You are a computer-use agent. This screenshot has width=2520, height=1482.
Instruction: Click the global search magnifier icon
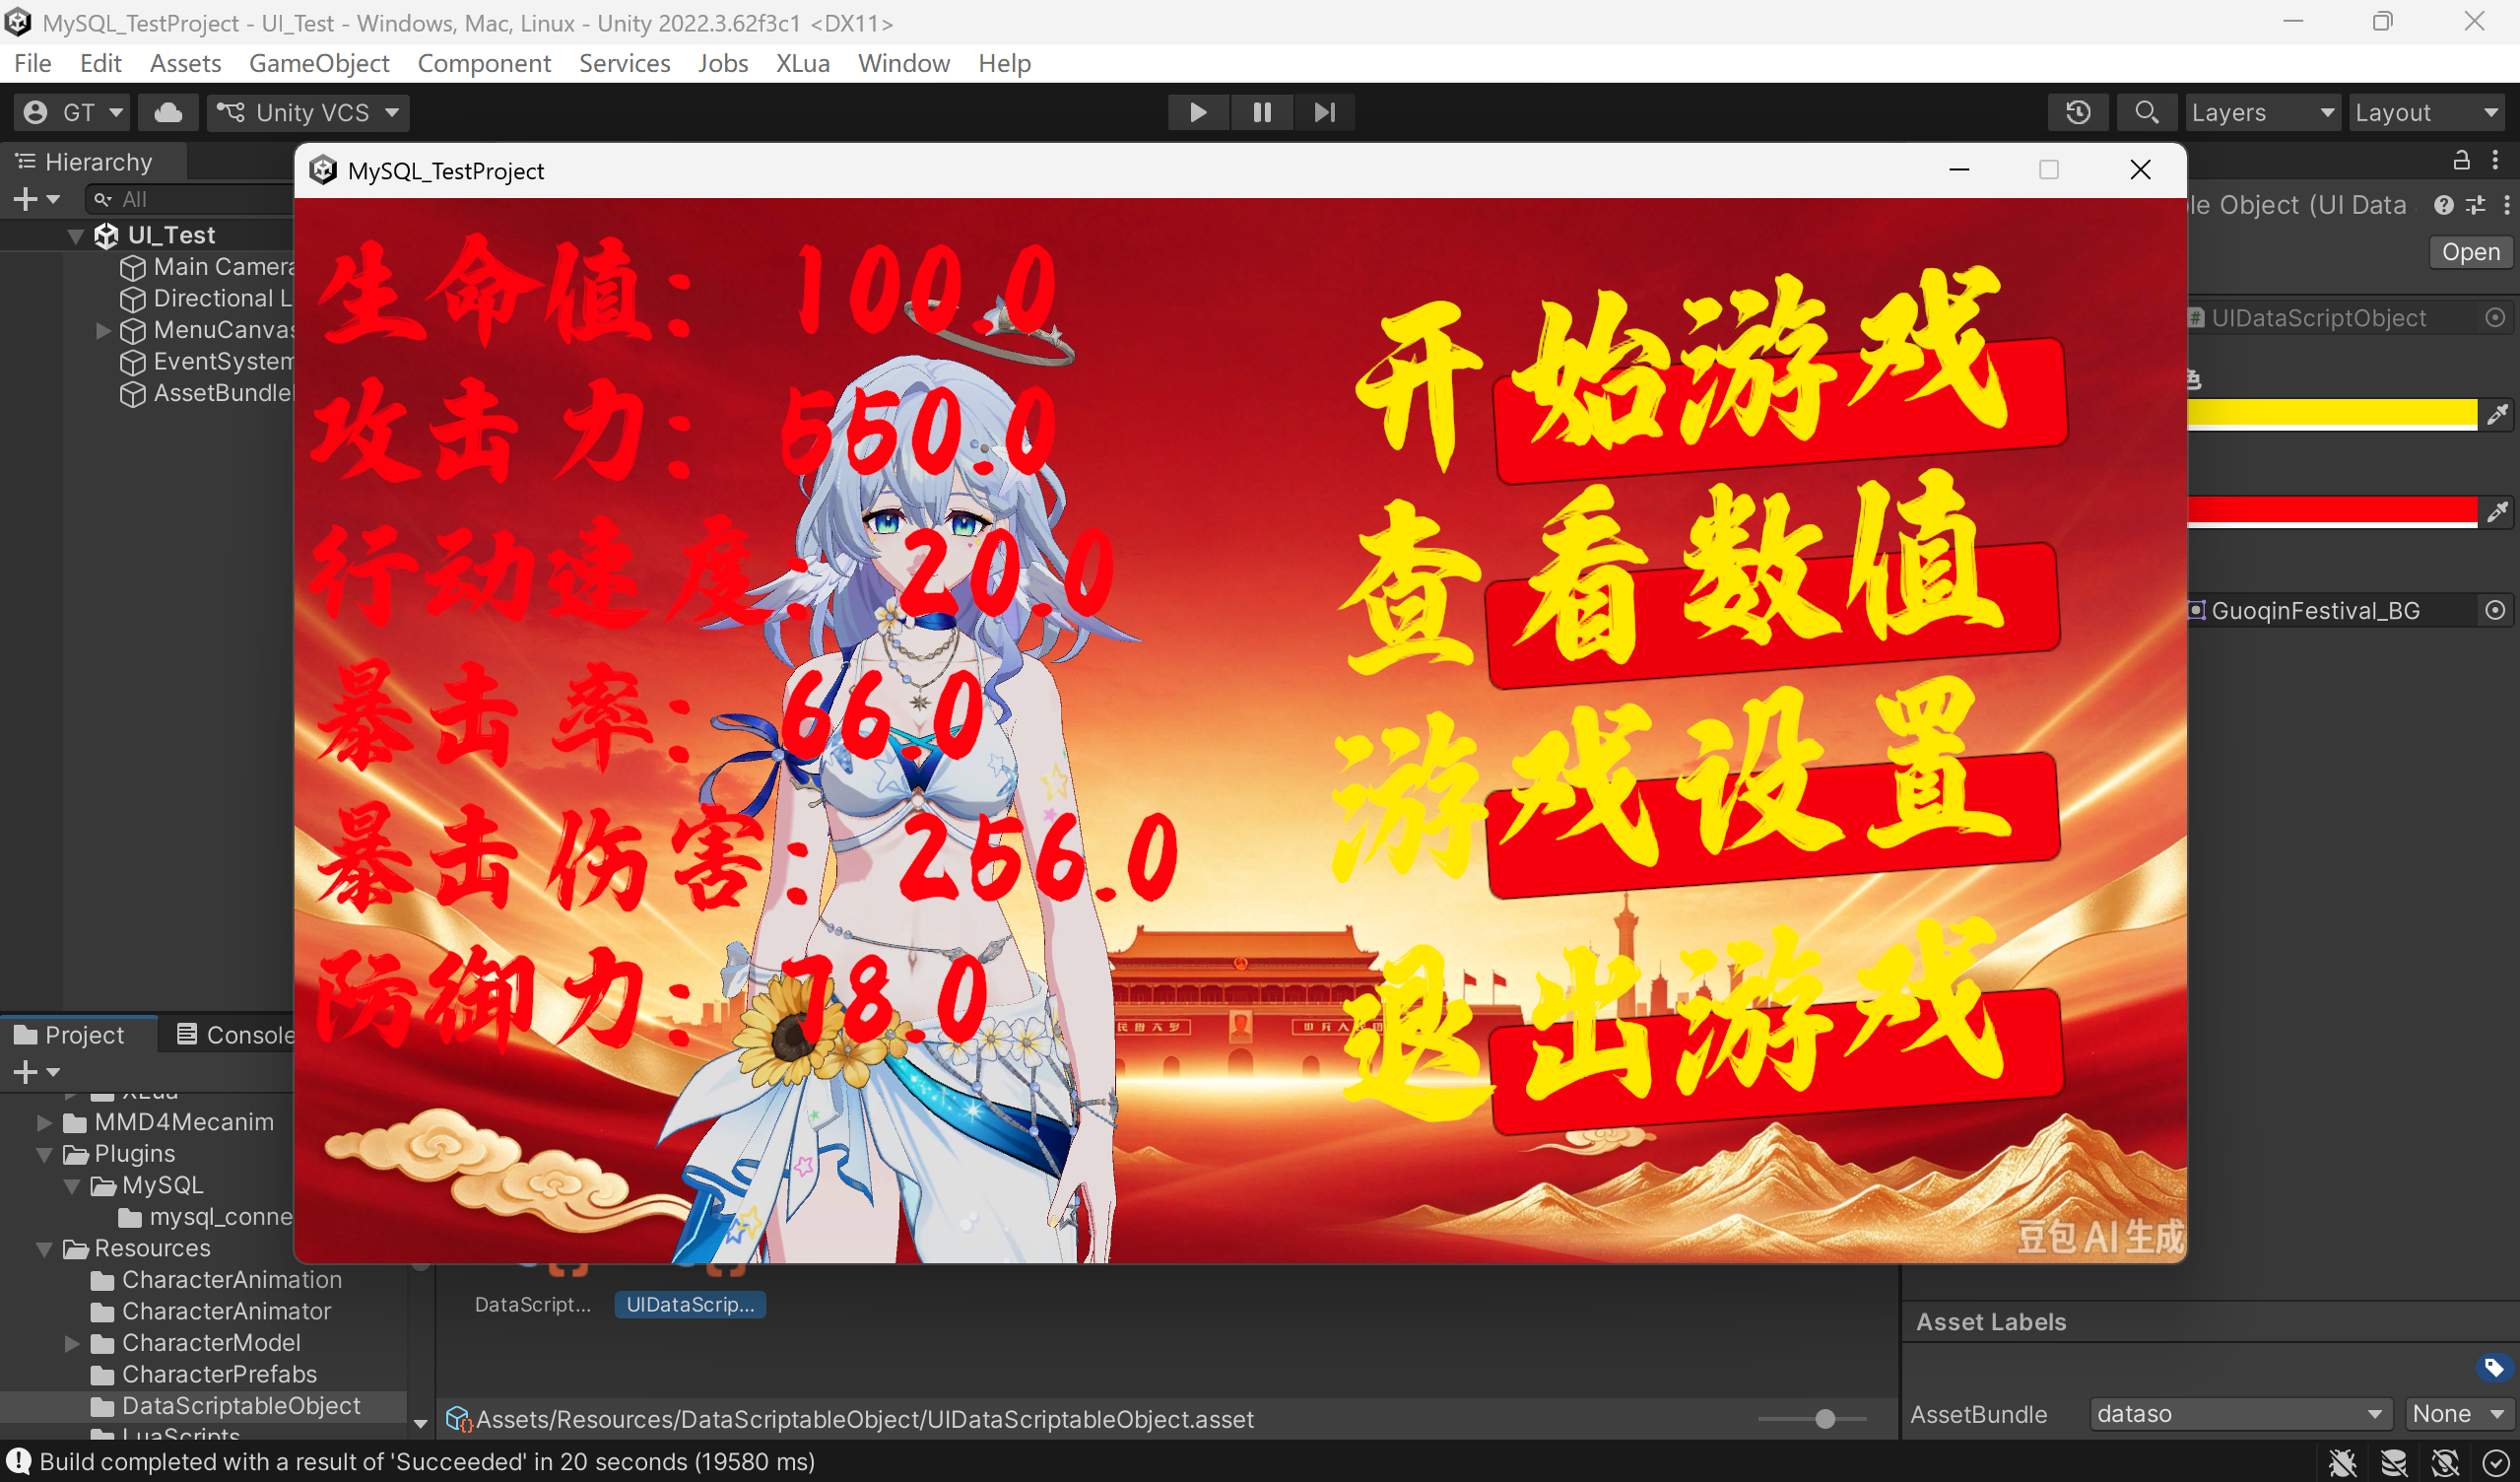click(2146, 112)
